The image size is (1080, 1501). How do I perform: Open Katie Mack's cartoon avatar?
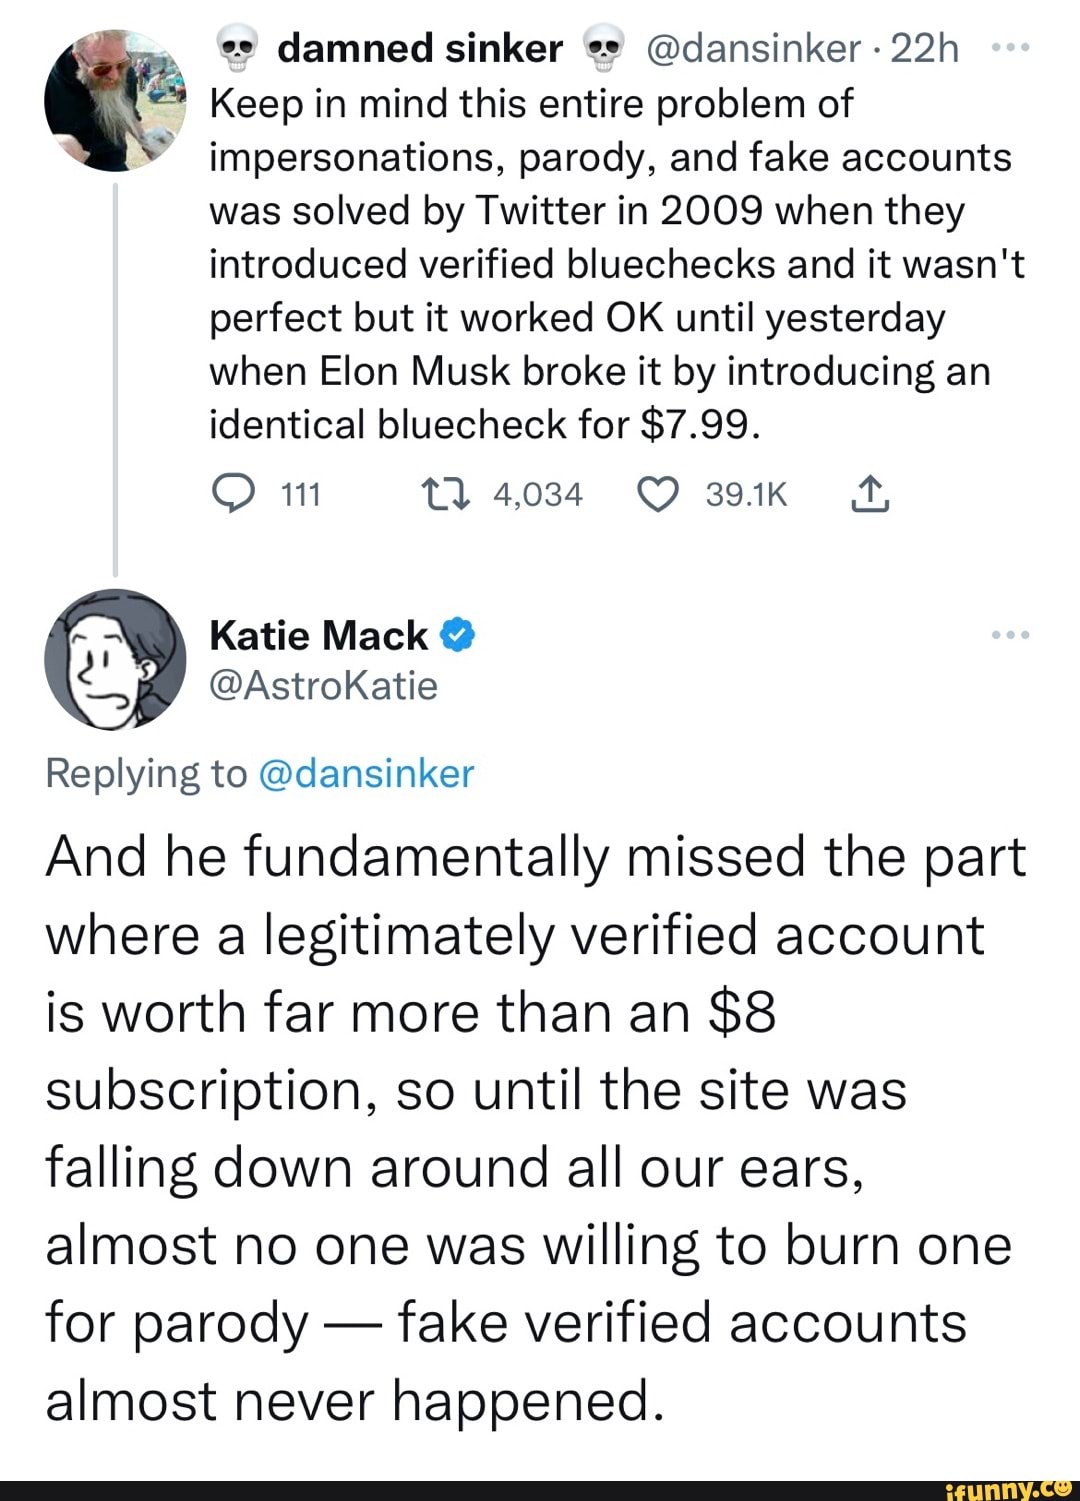(115, 658)
